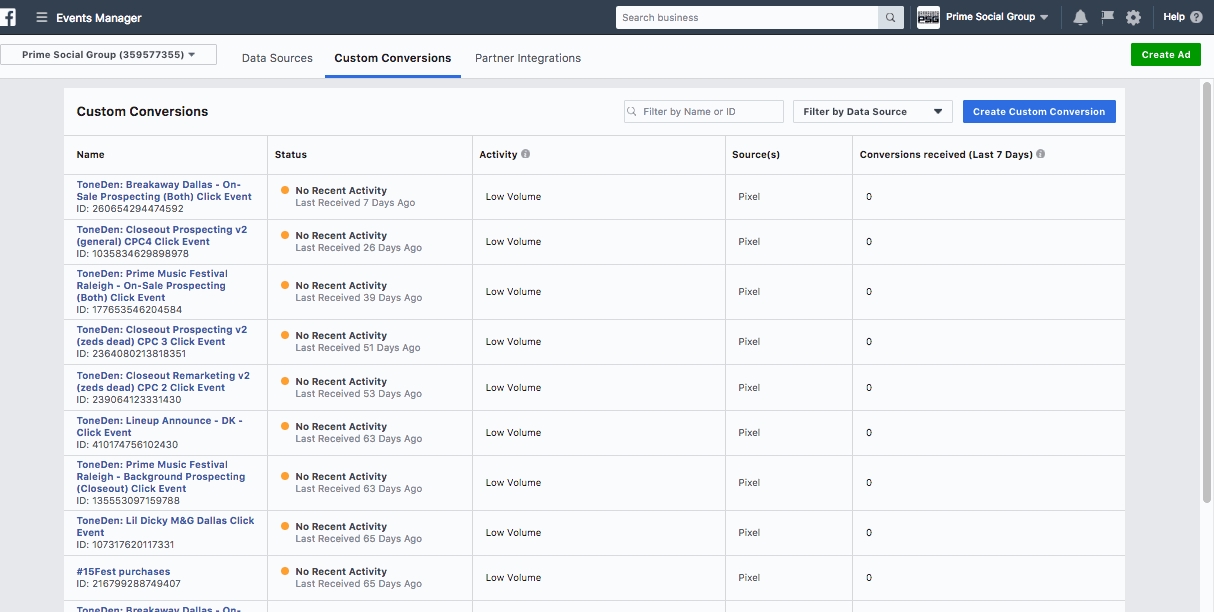1214x612 pixels.
Task: Click status 'Last Received 7 Days Ago'
Action: pos(355,203)
